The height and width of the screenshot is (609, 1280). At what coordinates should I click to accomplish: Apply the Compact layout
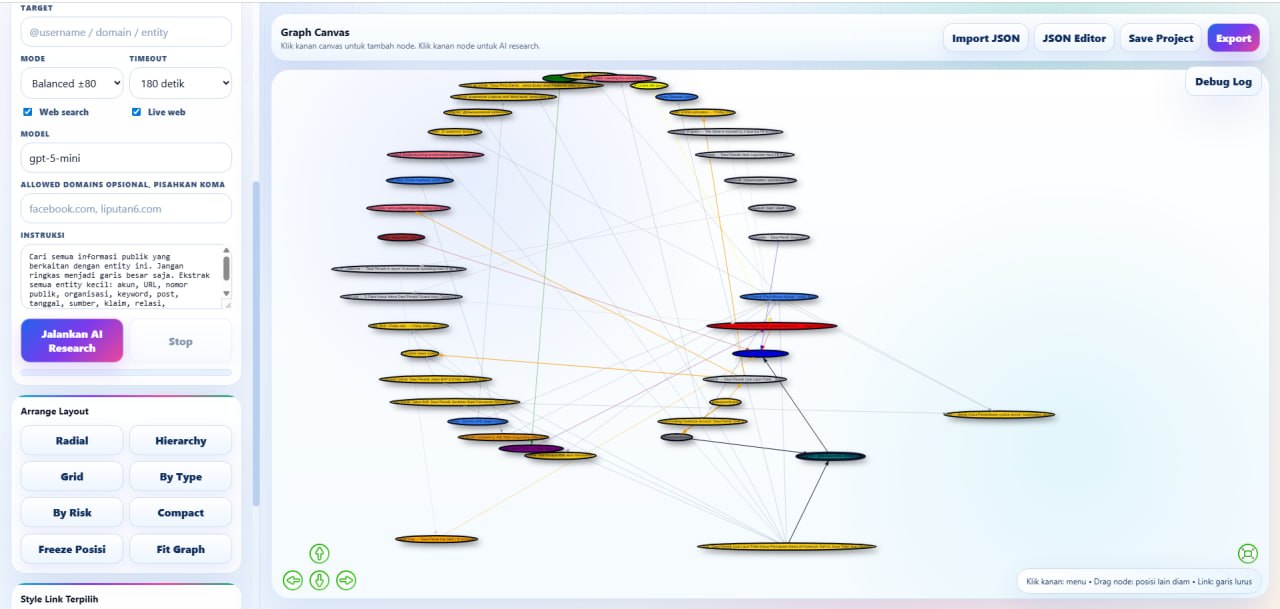[x=180, y=512]
